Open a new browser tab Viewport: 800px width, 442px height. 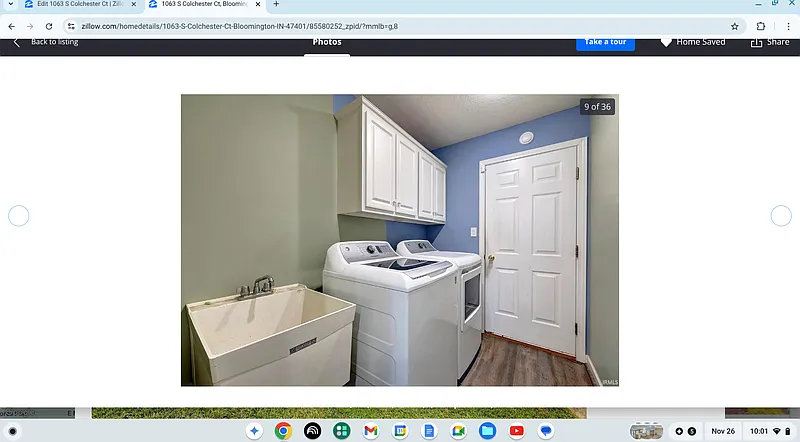click(276, 4)
